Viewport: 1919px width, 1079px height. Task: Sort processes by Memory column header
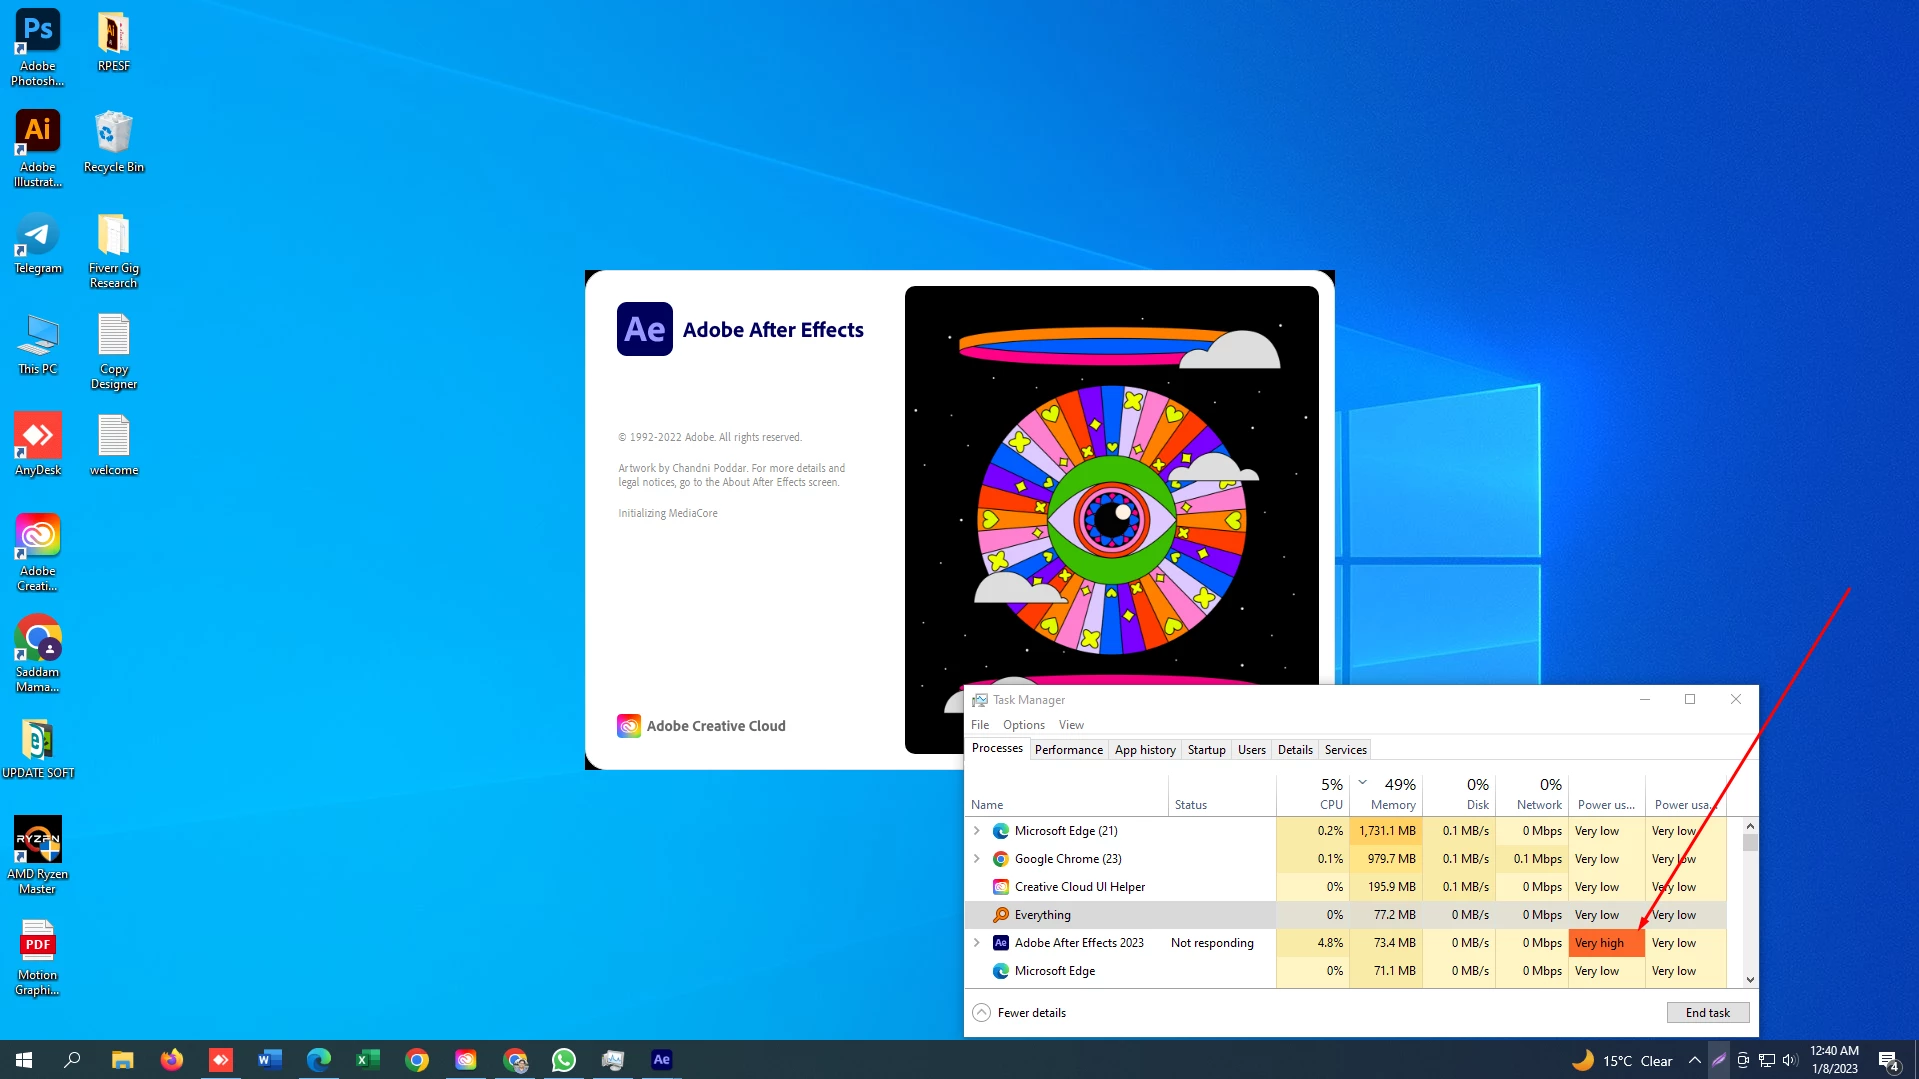click(x=1386, y=795)
